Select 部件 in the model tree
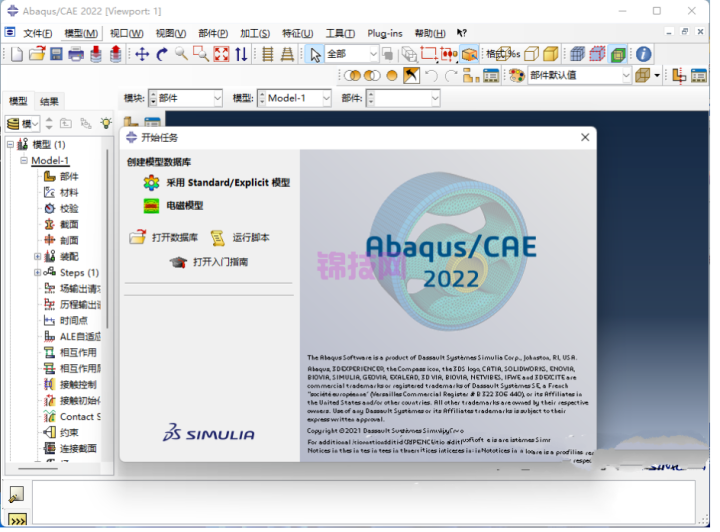Screen dimensions: 720x532 [x=69, y=176]
